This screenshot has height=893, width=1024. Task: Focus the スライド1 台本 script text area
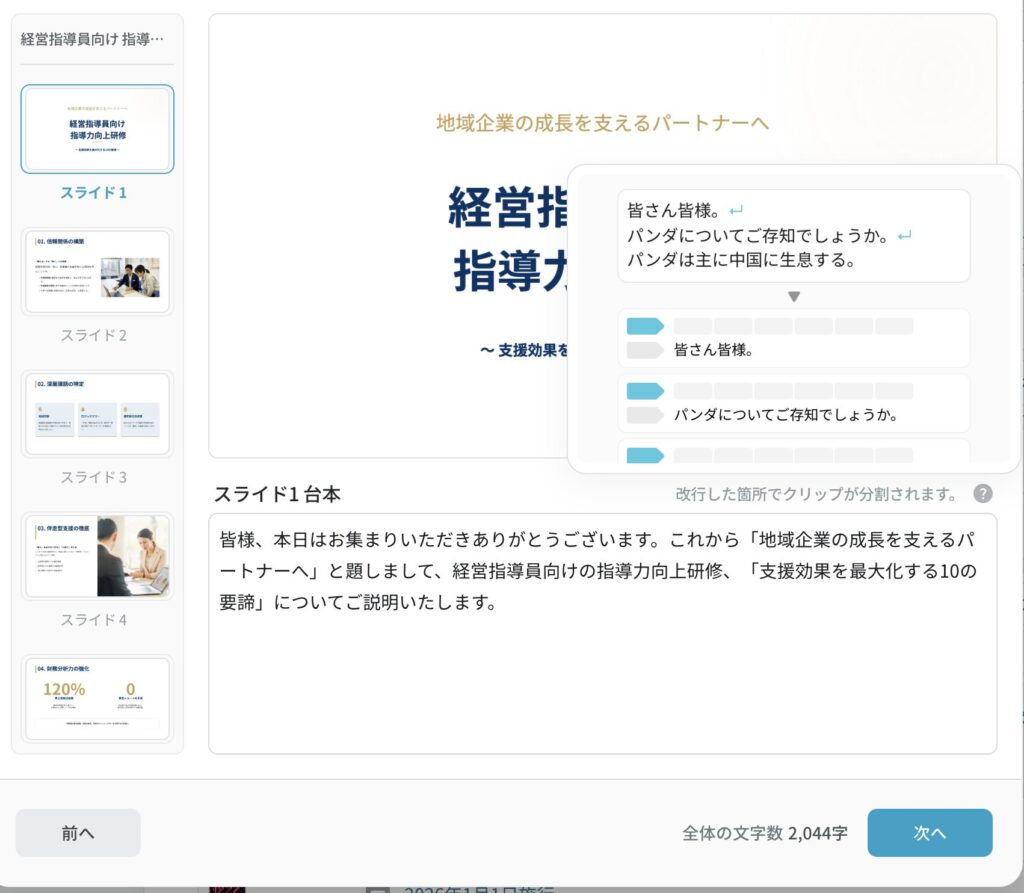(602, 660)
